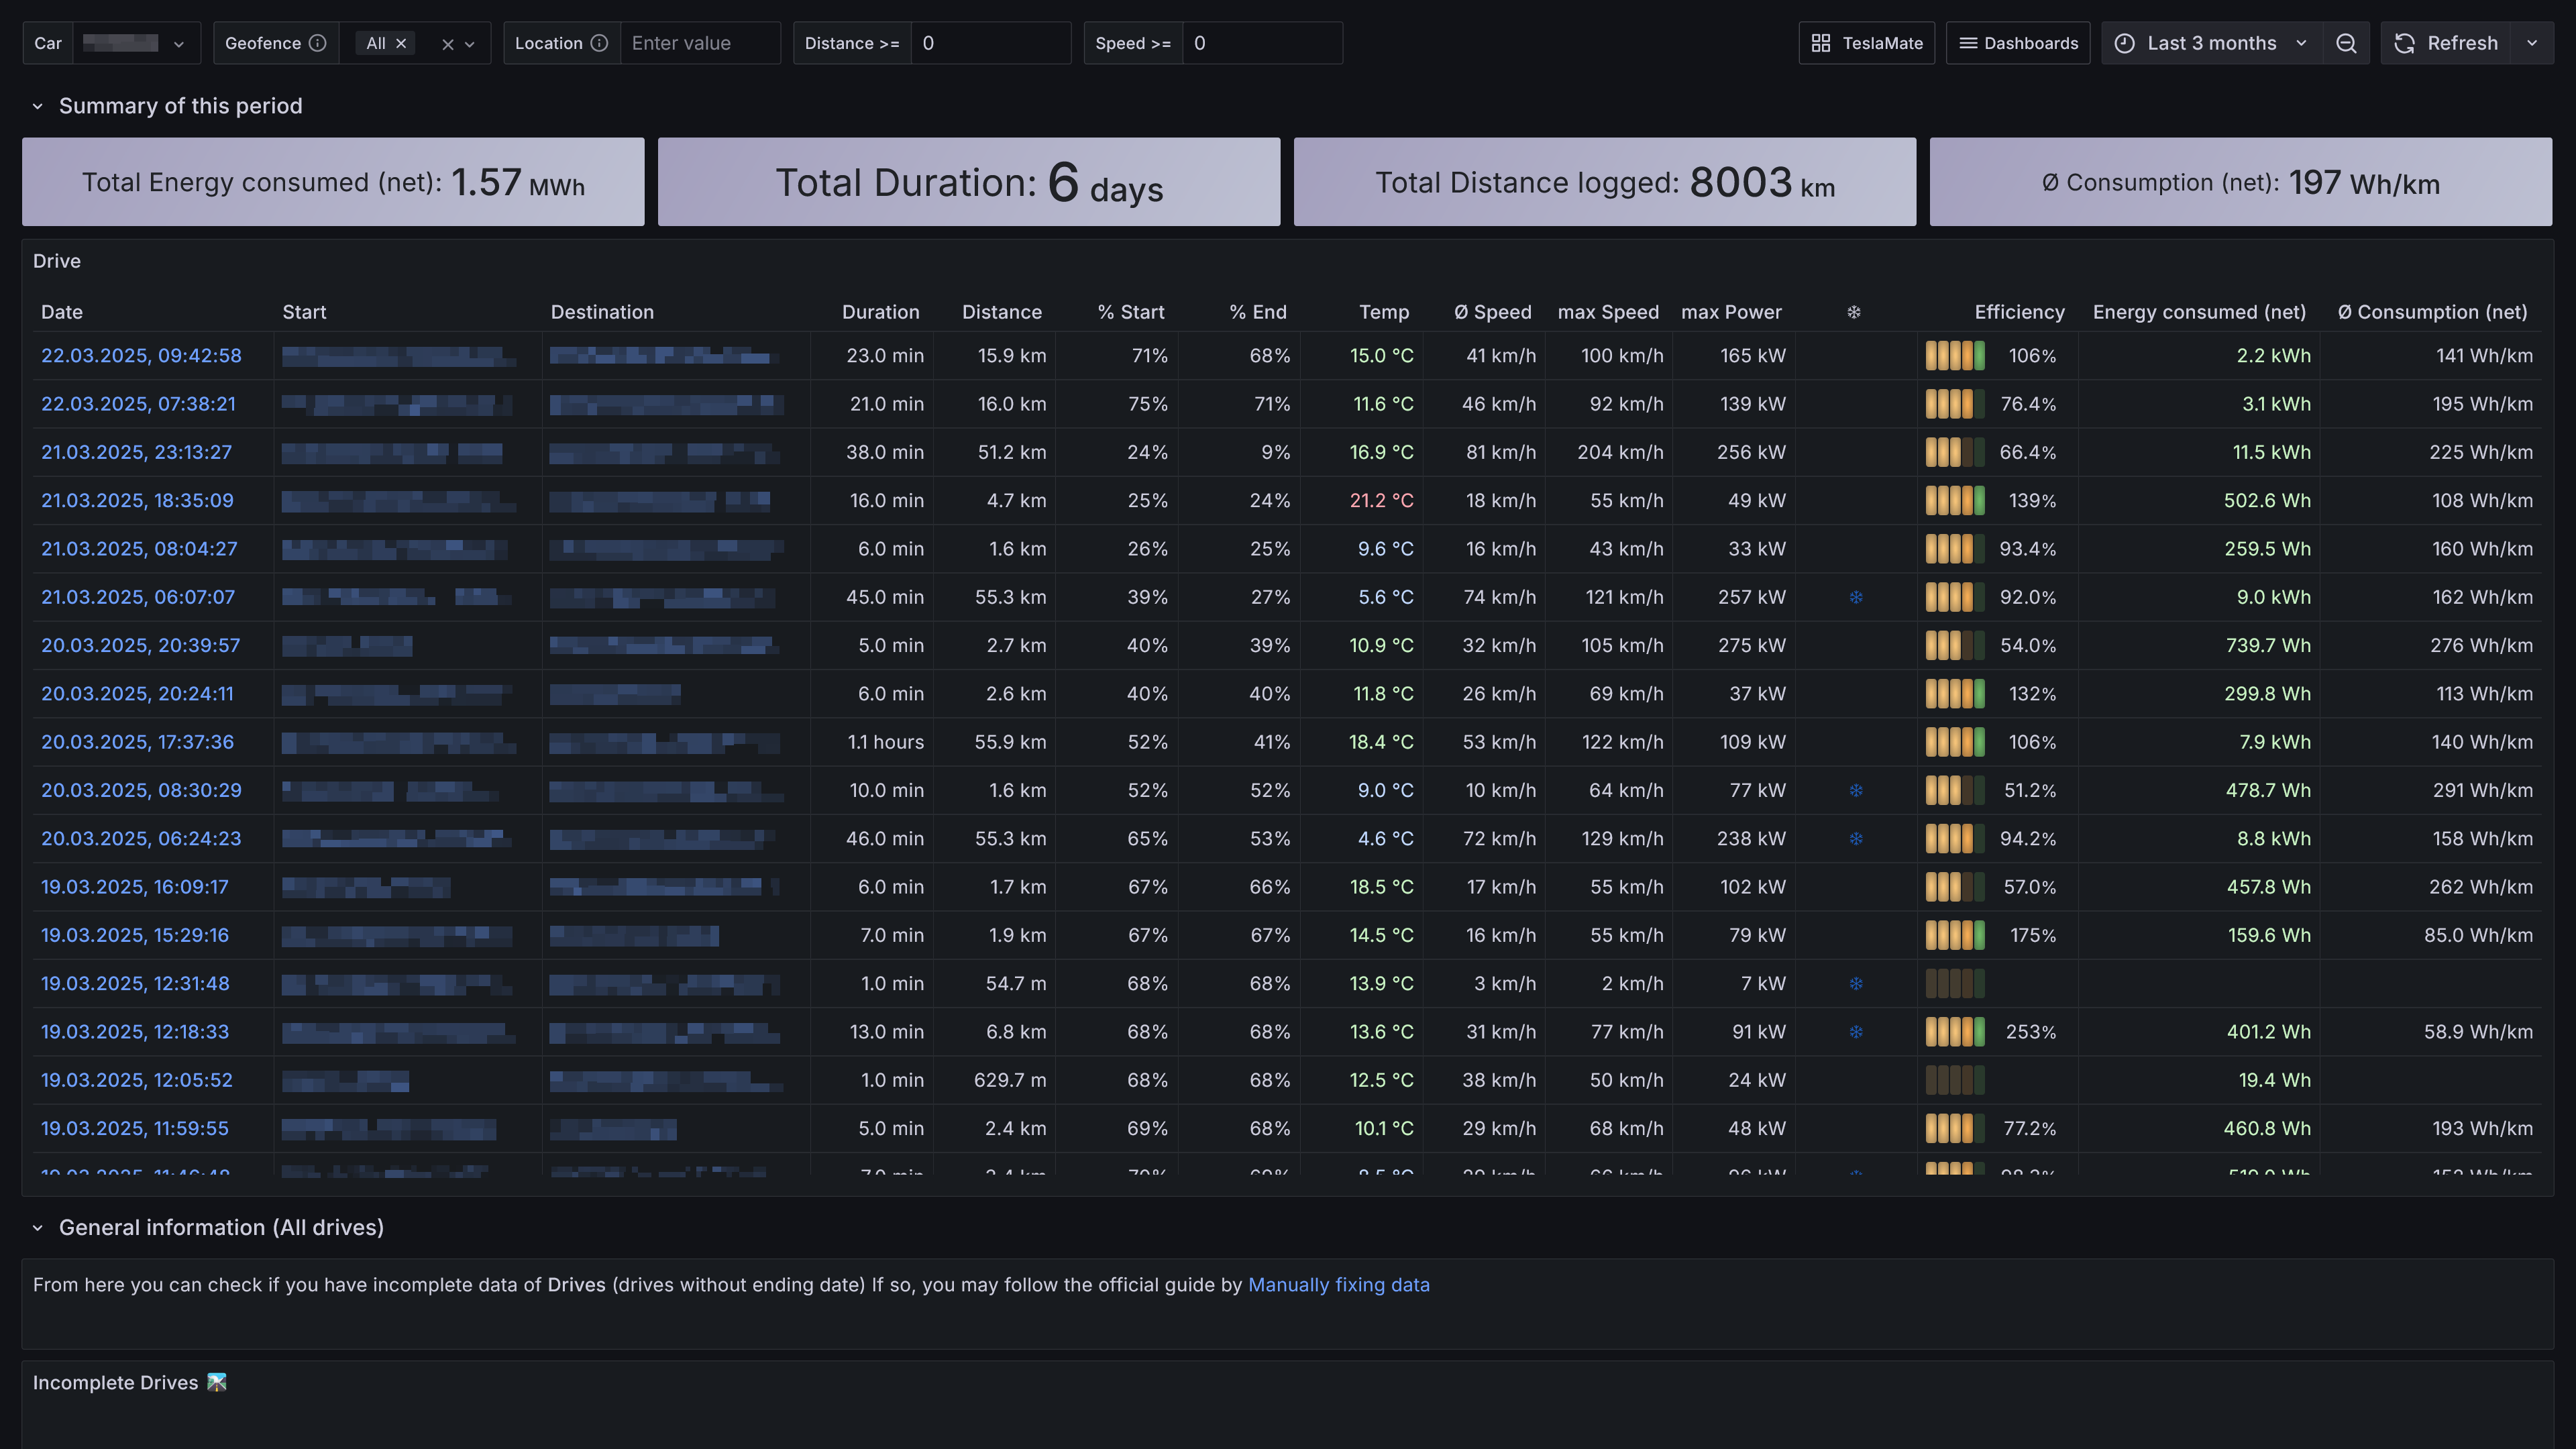This screenshot has width=2576, height=1449.
Task: Open drive 22.03.2025, 09:42:58
Action: tap(141, 356)
